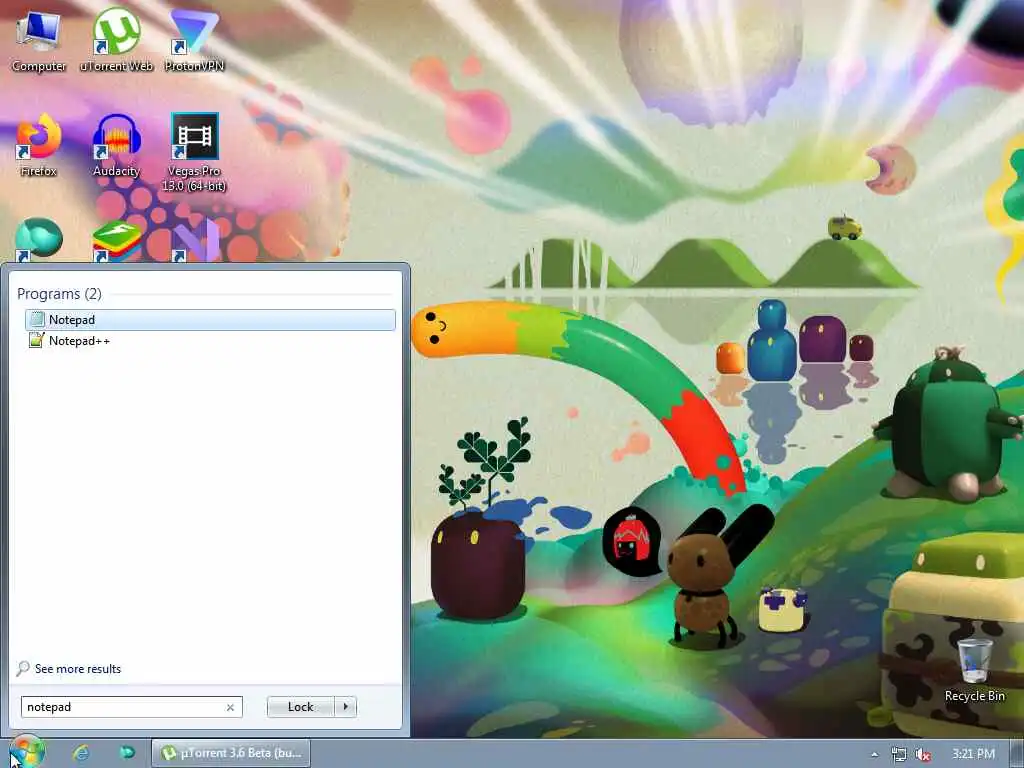
Task: Open Internet Explorer from the taskbar
Action: [x=81, y=753]
